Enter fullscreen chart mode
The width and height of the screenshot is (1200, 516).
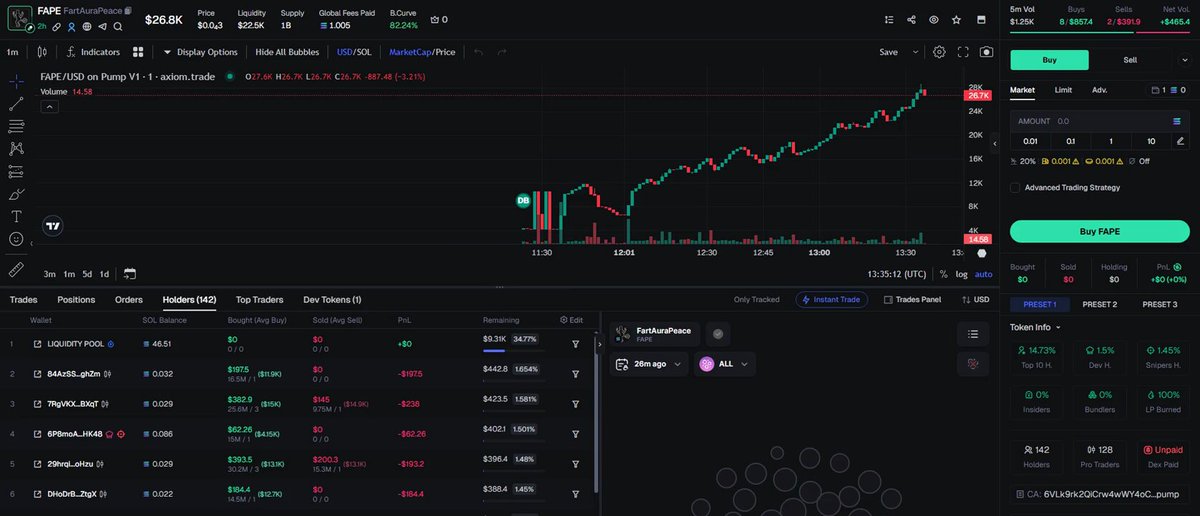point(963,52)
